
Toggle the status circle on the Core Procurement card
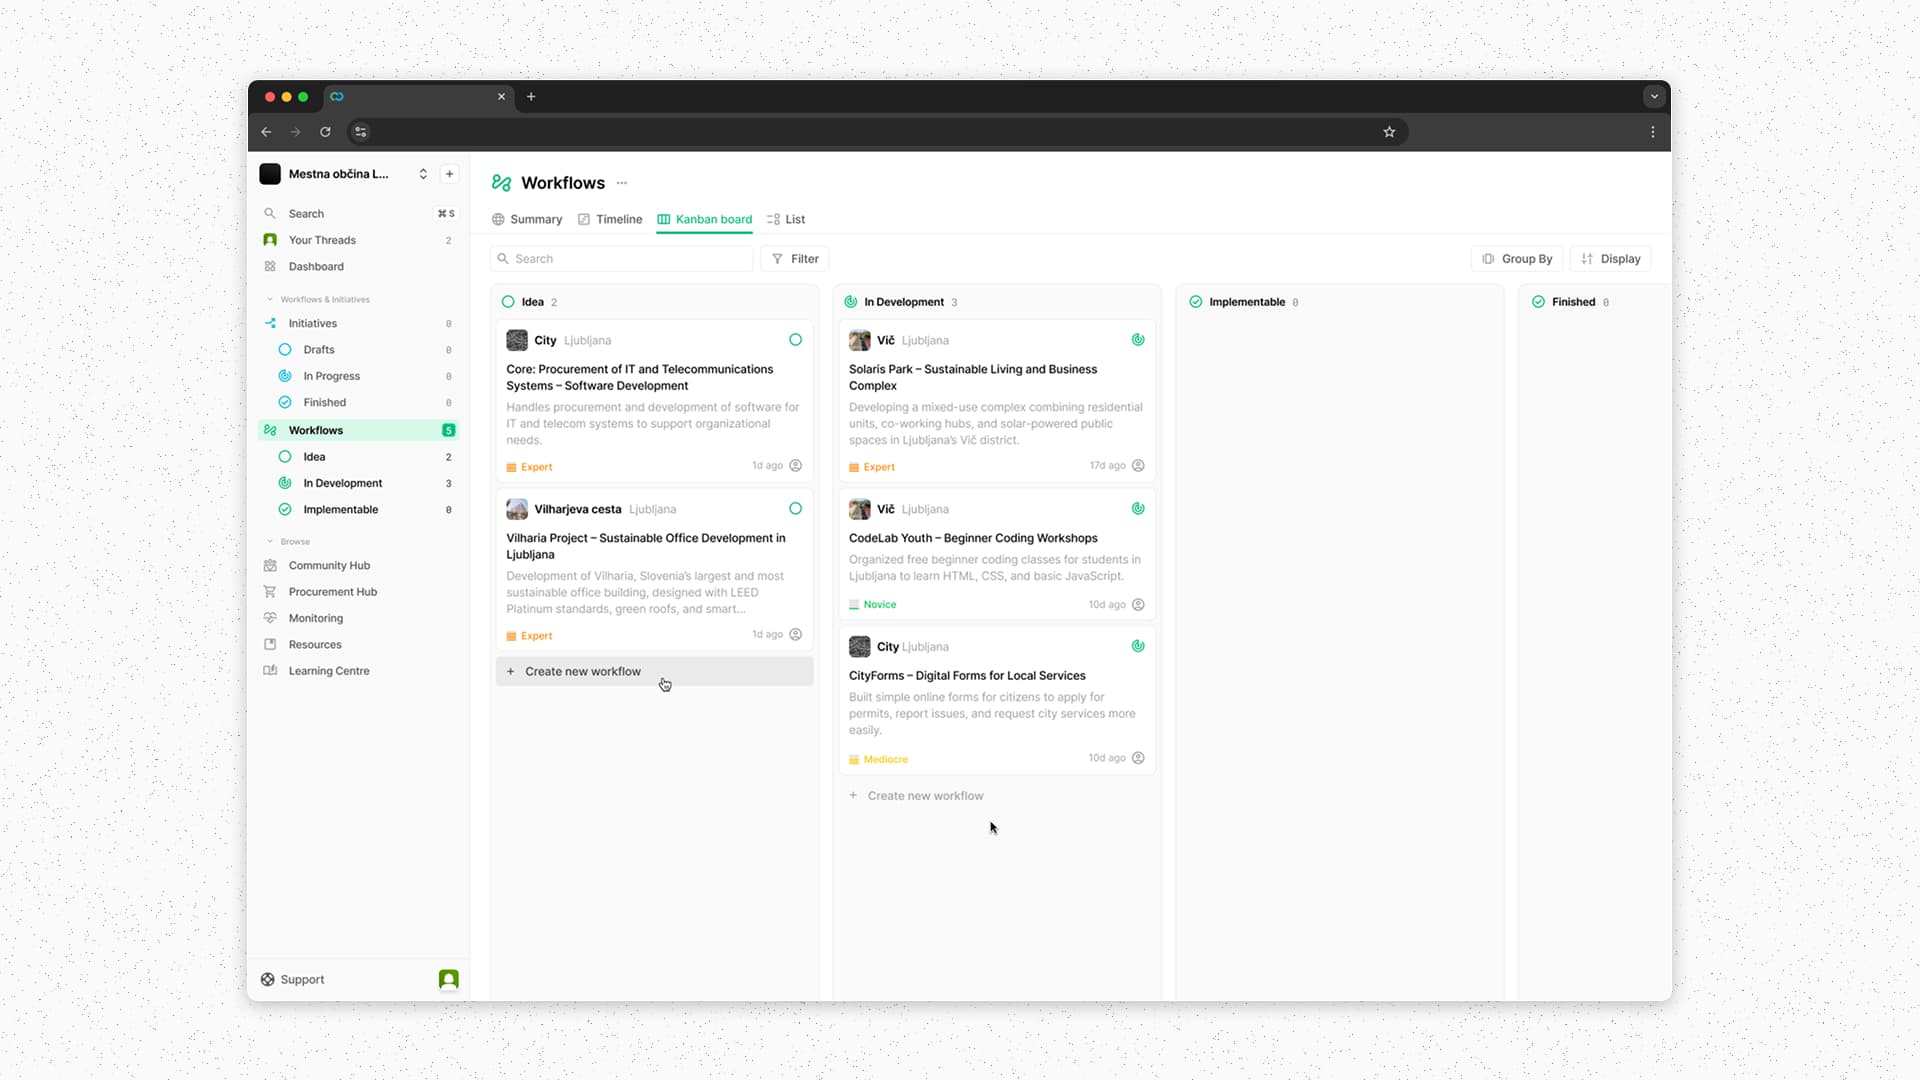(x=795, y=340)
